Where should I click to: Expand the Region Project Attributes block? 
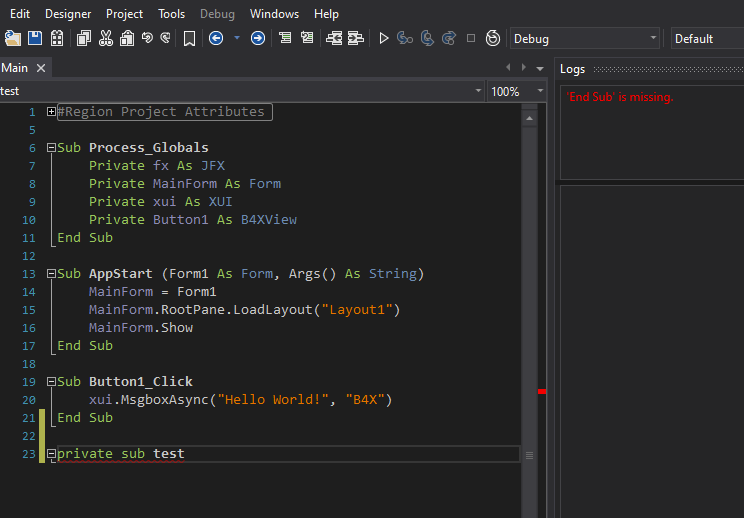click(51, 112)
